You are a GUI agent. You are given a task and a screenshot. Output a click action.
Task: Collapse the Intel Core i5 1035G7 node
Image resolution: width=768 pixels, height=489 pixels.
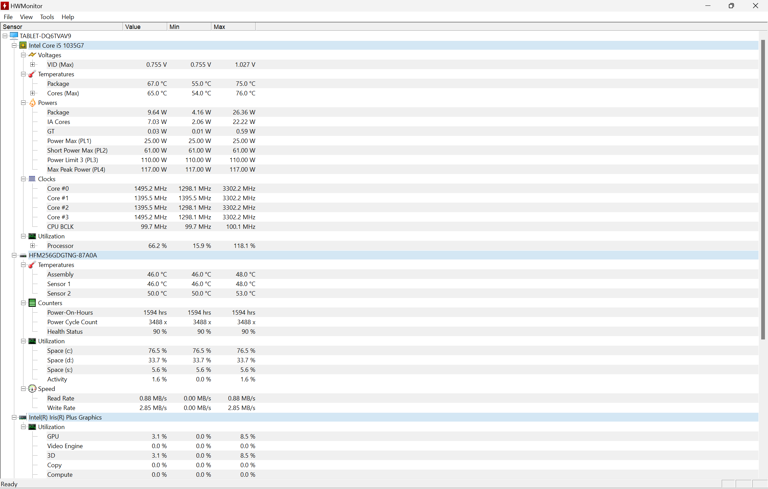pyautogui.click(x=14, y=45)
